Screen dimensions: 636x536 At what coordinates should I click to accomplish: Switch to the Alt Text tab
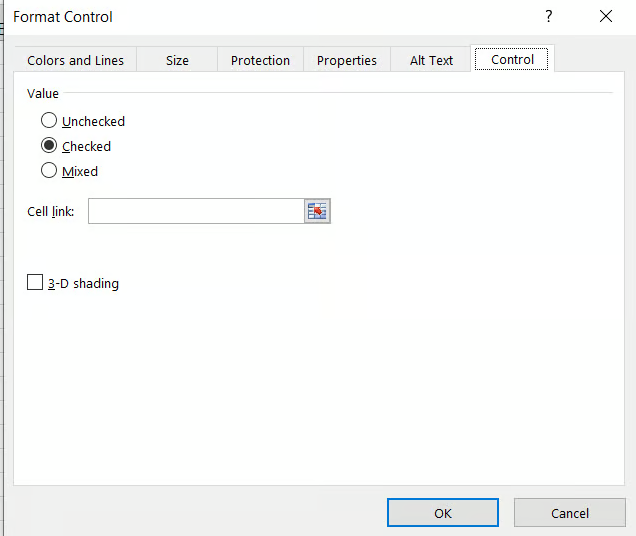[x=431, y=60]
